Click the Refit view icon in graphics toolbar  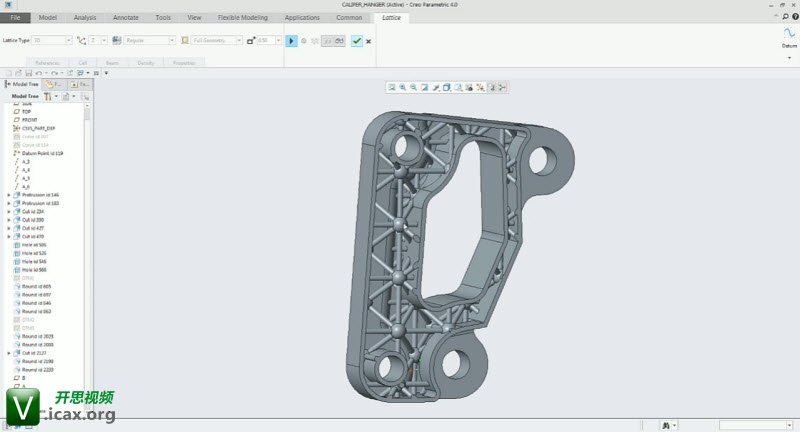(x=392, y=87)
